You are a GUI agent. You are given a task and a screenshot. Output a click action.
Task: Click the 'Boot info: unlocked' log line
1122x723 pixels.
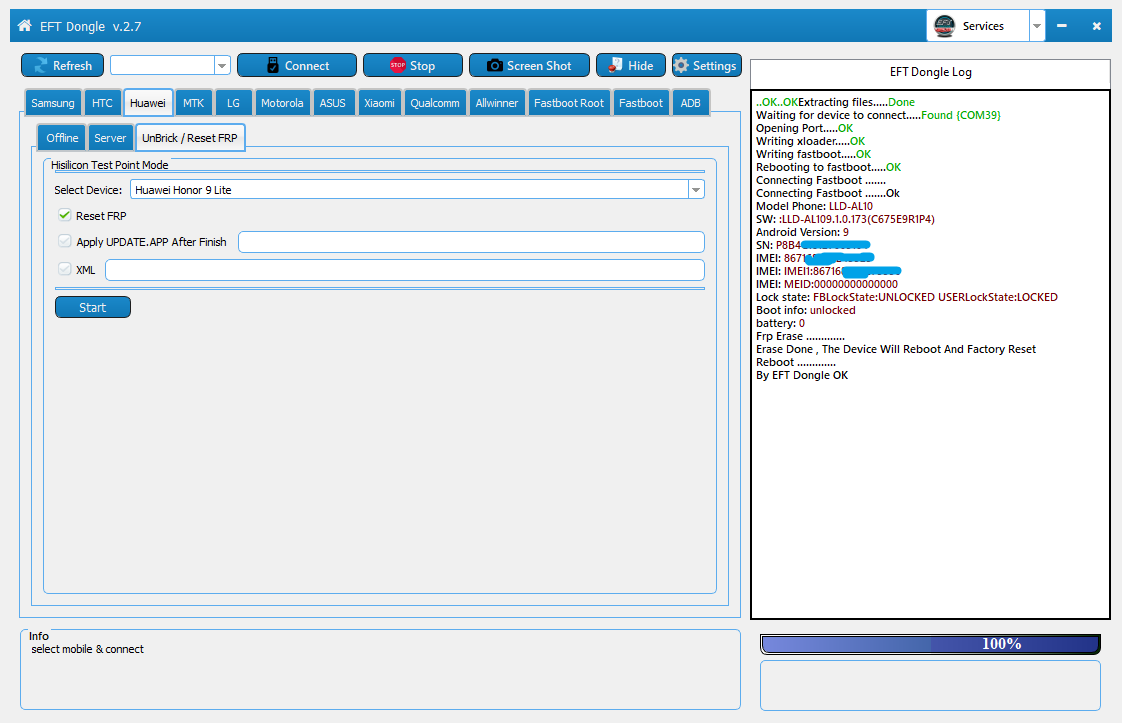[x=806, y=310]
